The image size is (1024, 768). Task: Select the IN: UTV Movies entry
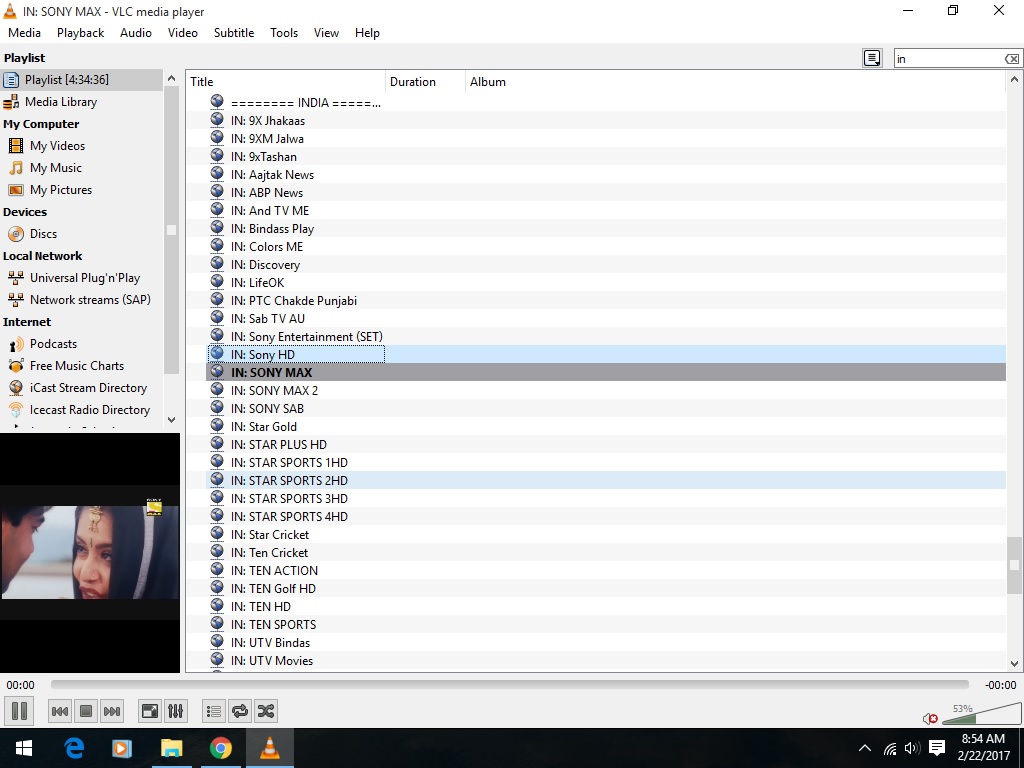[x=606, y=661]
